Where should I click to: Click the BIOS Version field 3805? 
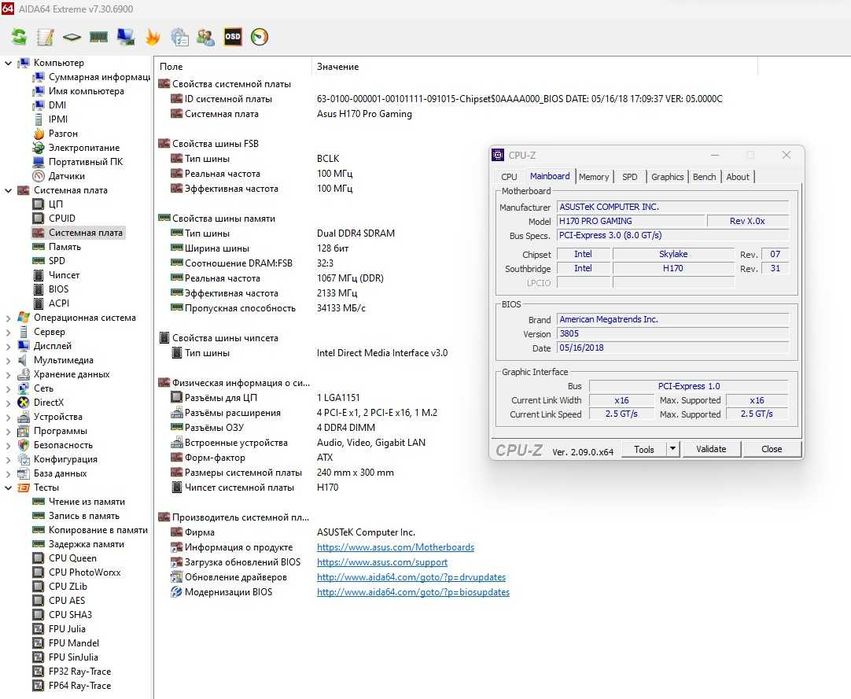(672, 334)
